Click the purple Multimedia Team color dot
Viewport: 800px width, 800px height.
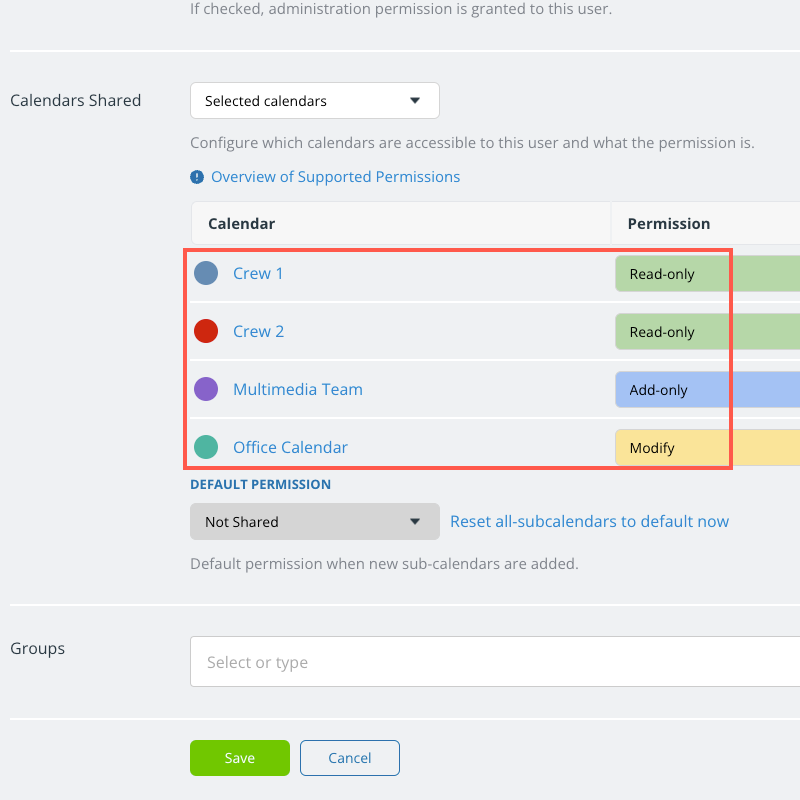point(206,389)
